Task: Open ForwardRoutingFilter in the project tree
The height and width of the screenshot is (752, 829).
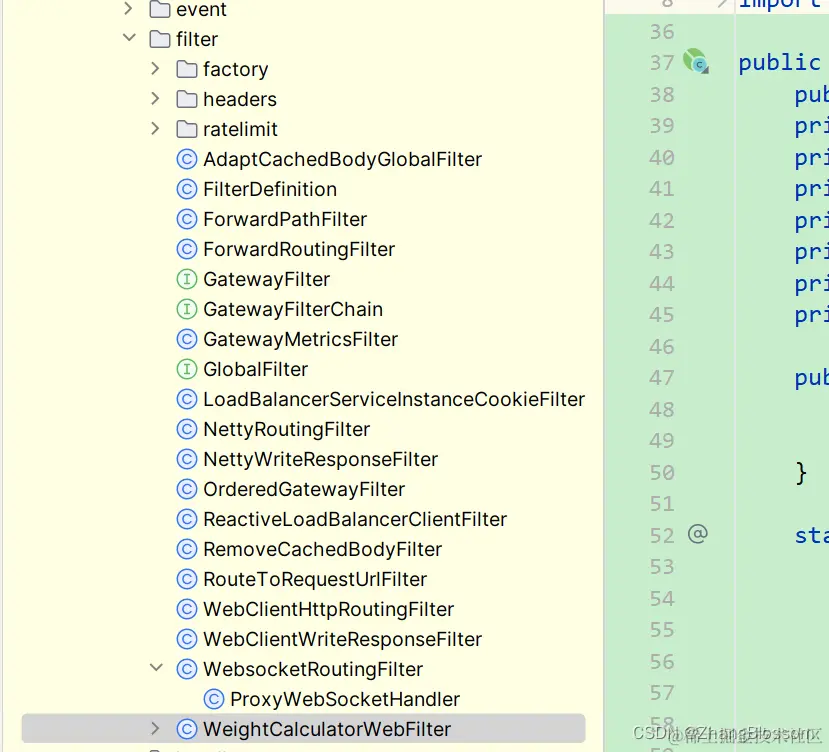Action: click(299, 249)
